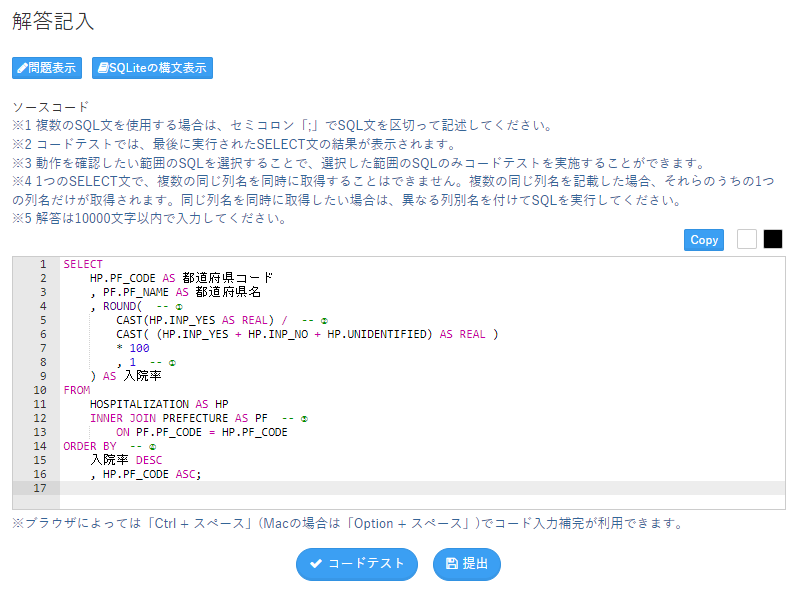This screenshot has width=793, height=594.
Task: Click line number 10 in the gutter
Action: tap(40, 390)
